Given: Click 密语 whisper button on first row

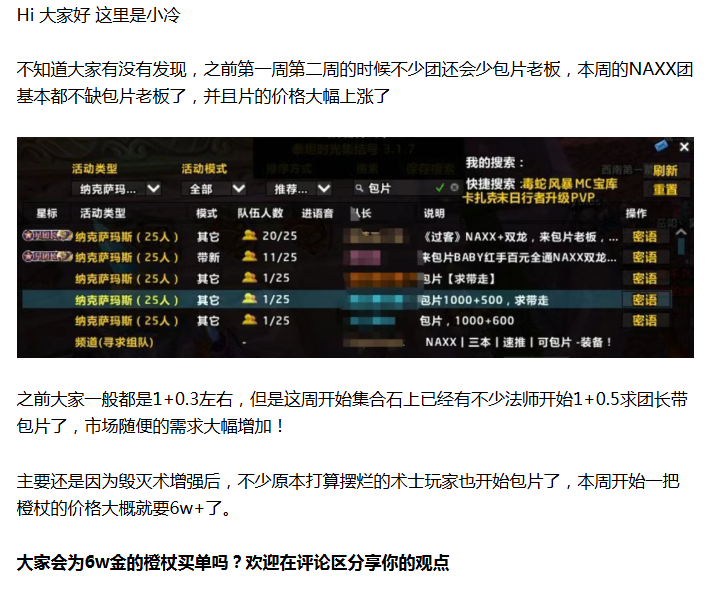Looking at the screenshot, I should (x=645, y=236).
